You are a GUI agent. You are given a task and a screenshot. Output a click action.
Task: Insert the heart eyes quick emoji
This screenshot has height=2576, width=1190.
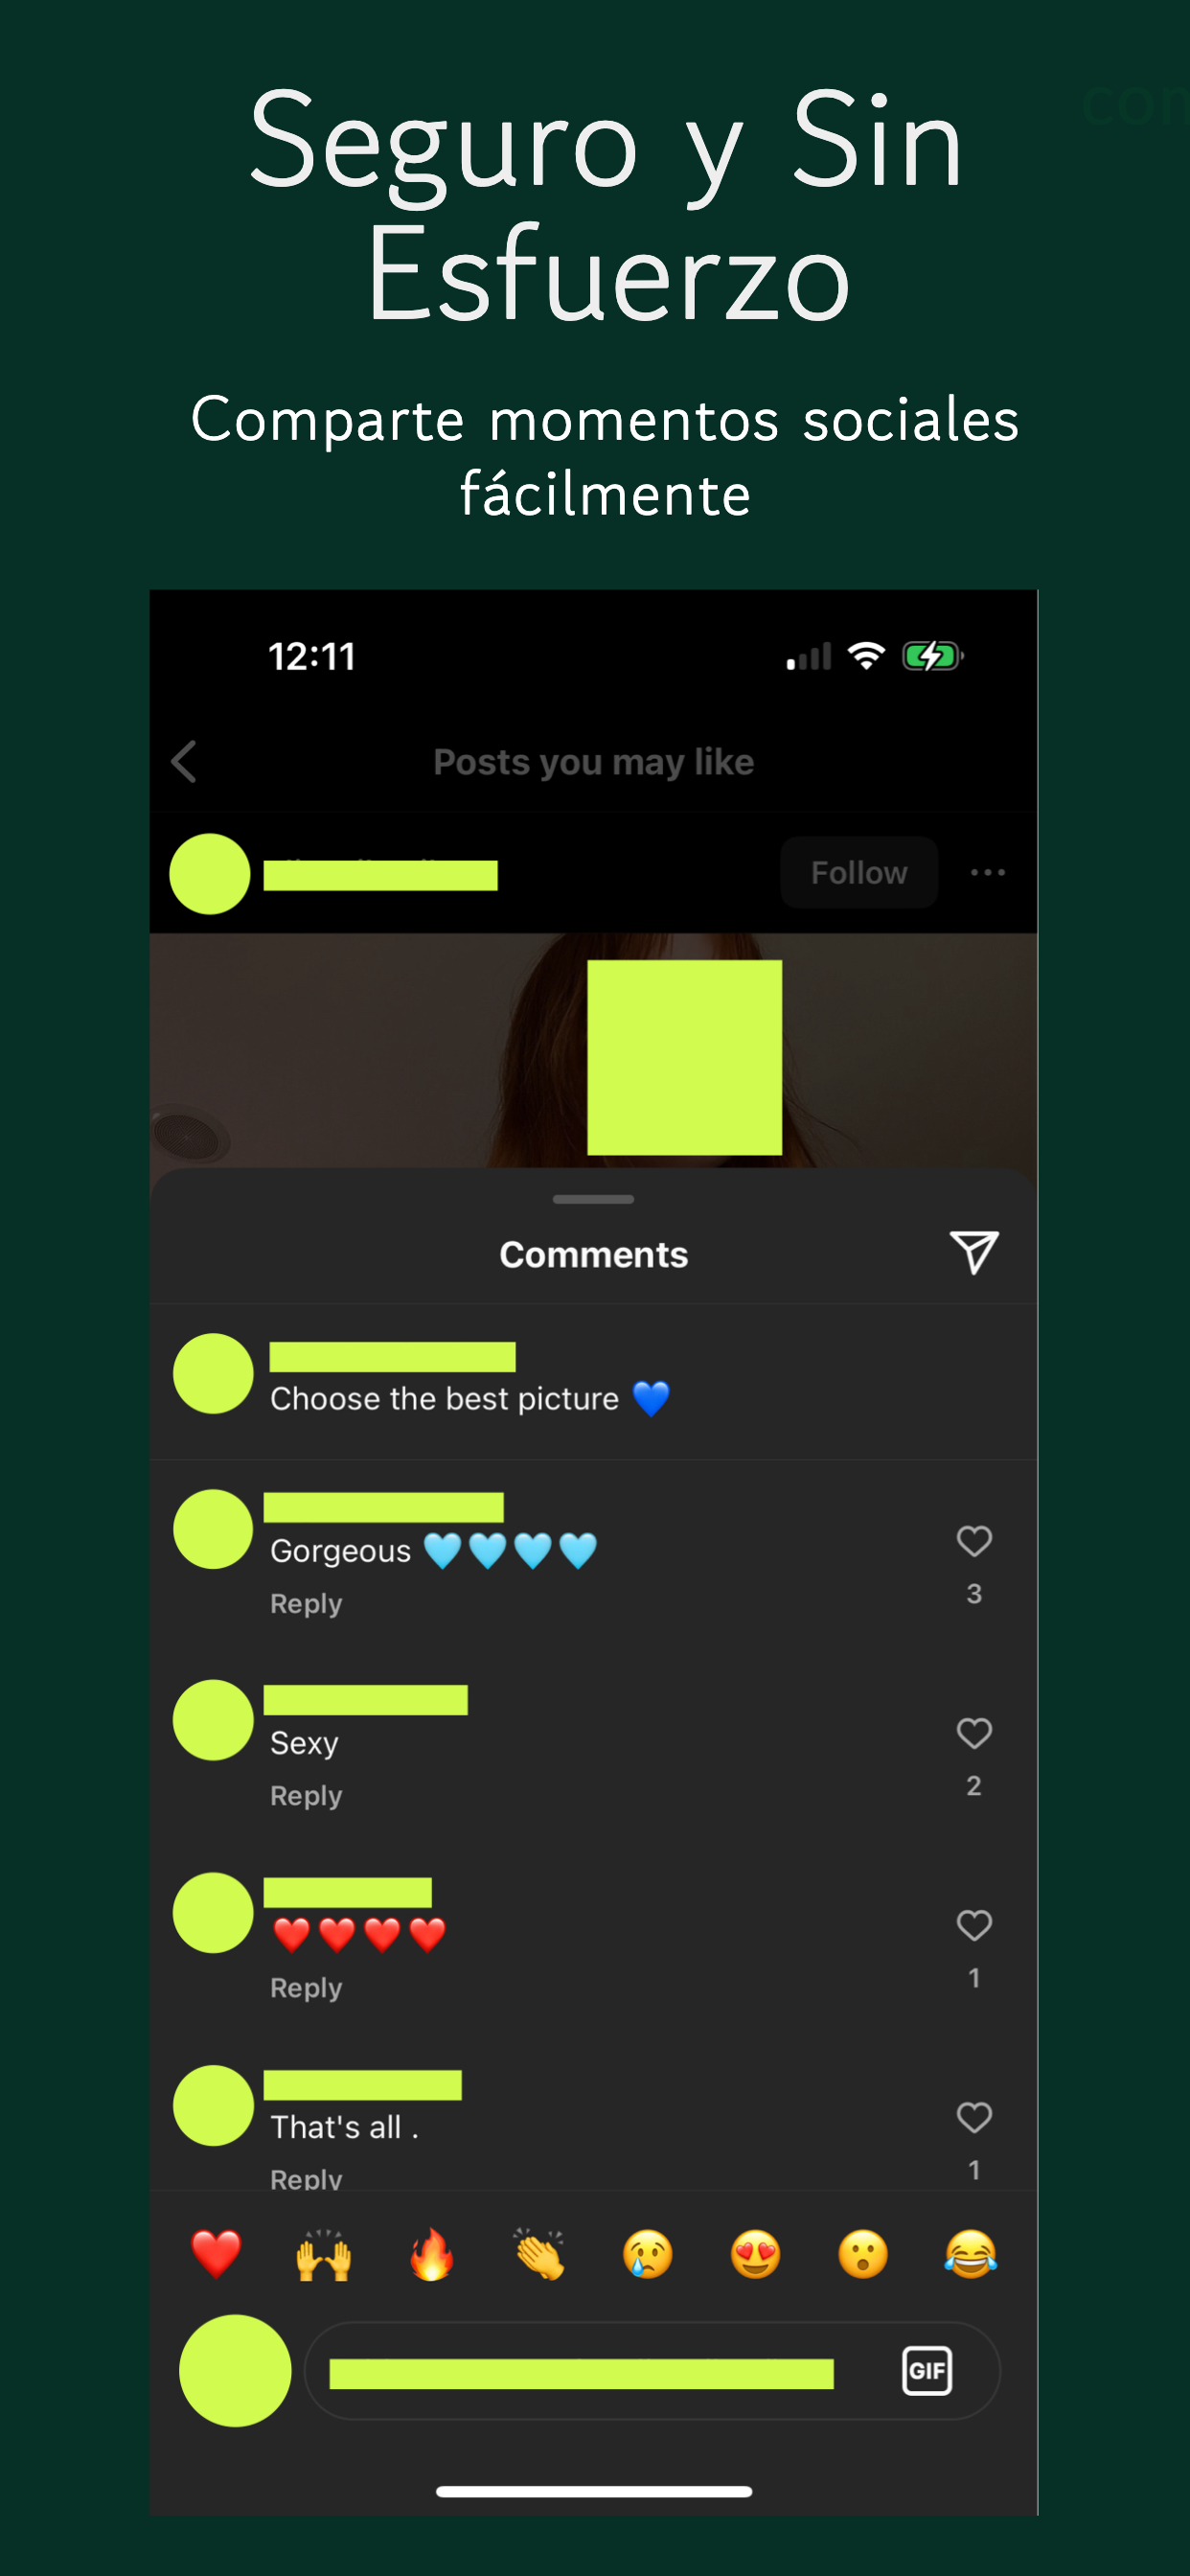[x=756, y=2255]
